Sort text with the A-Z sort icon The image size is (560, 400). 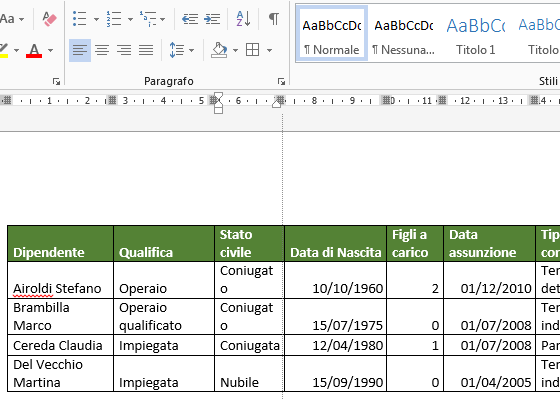(243, 19)
